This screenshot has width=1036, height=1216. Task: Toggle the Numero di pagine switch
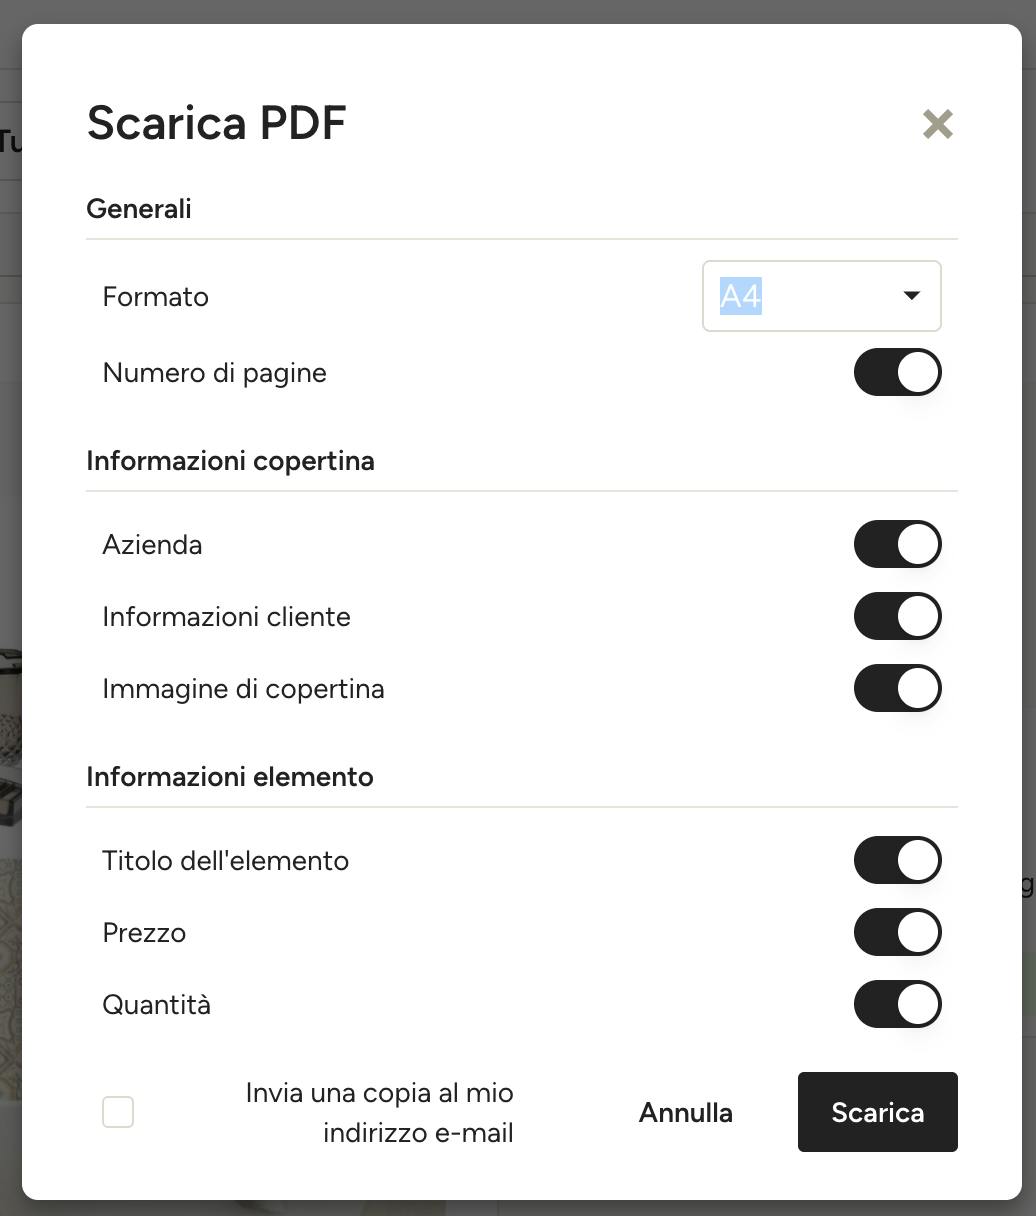(x=897, y=372)
